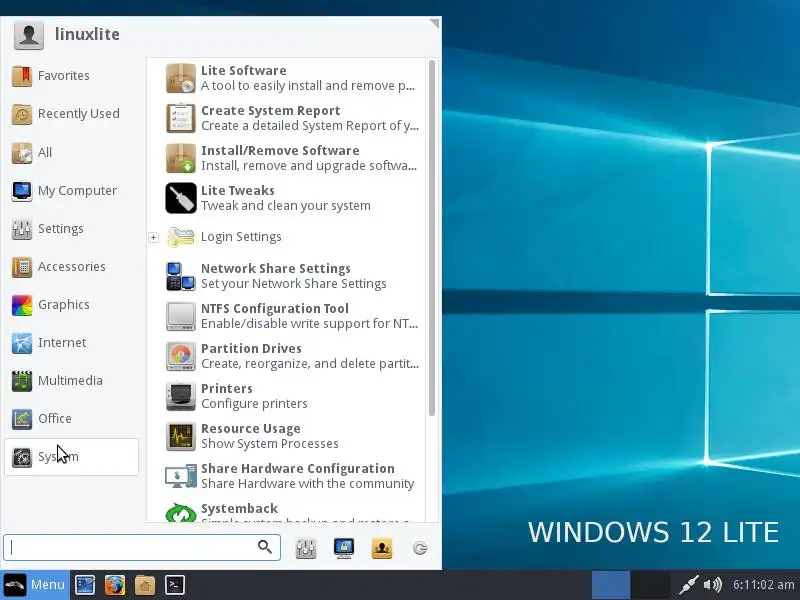Screen dimensions: 800x600
Task: Click the linuxlite user avatar icon
Action: [x=29, y=35]
